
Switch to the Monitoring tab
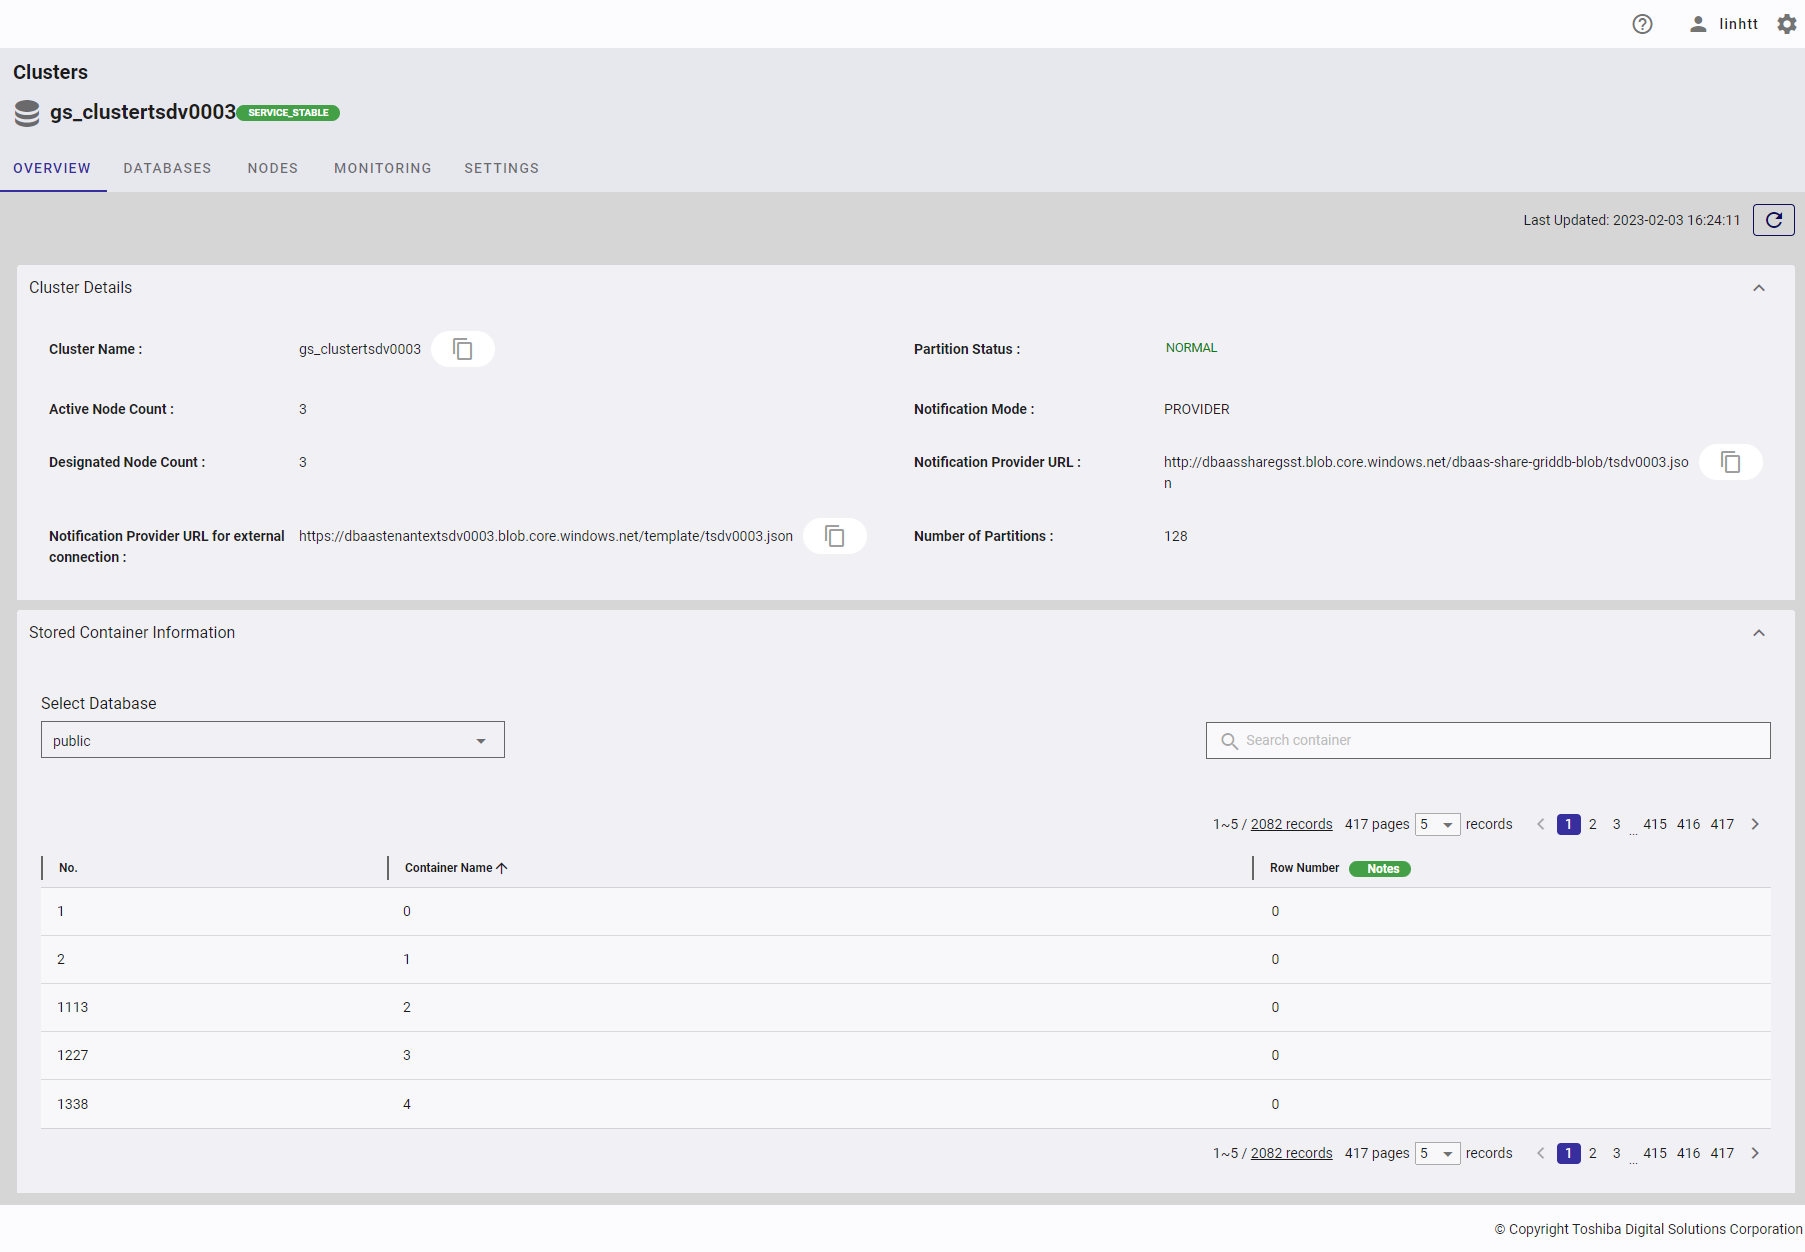pyautogui.click(x=382, y=168)
